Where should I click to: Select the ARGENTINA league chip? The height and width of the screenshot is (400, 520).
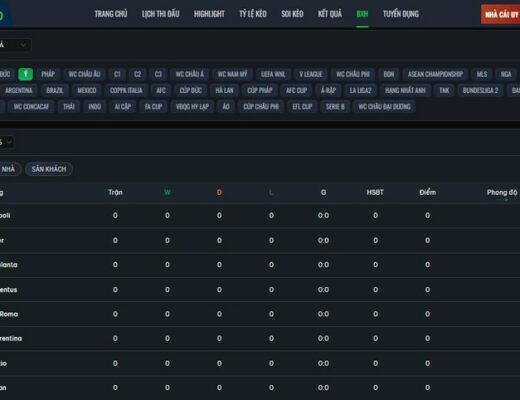pos(19,90)
